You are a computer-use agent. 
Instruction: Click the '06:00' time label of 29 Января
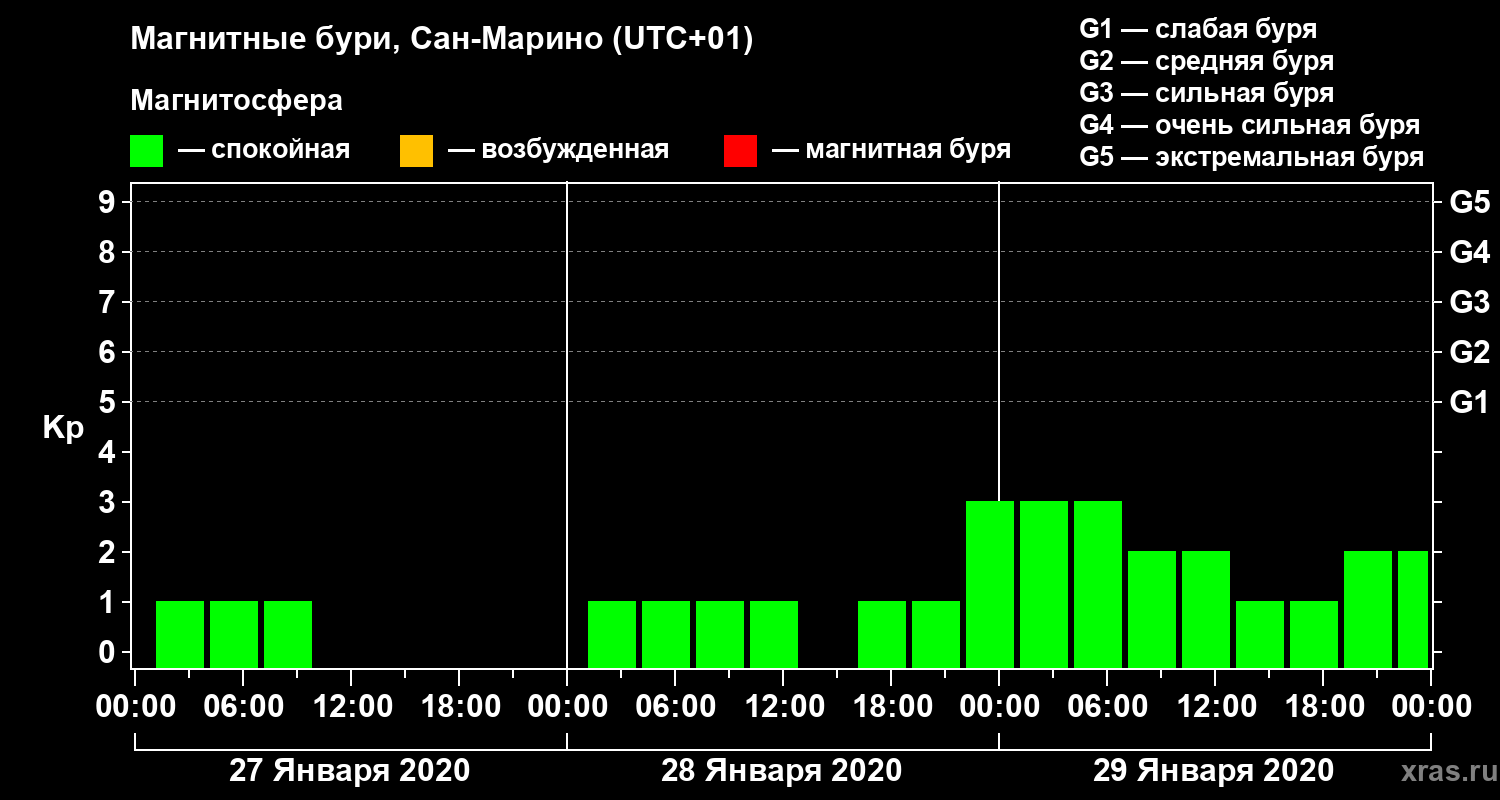pos(1107,707)
